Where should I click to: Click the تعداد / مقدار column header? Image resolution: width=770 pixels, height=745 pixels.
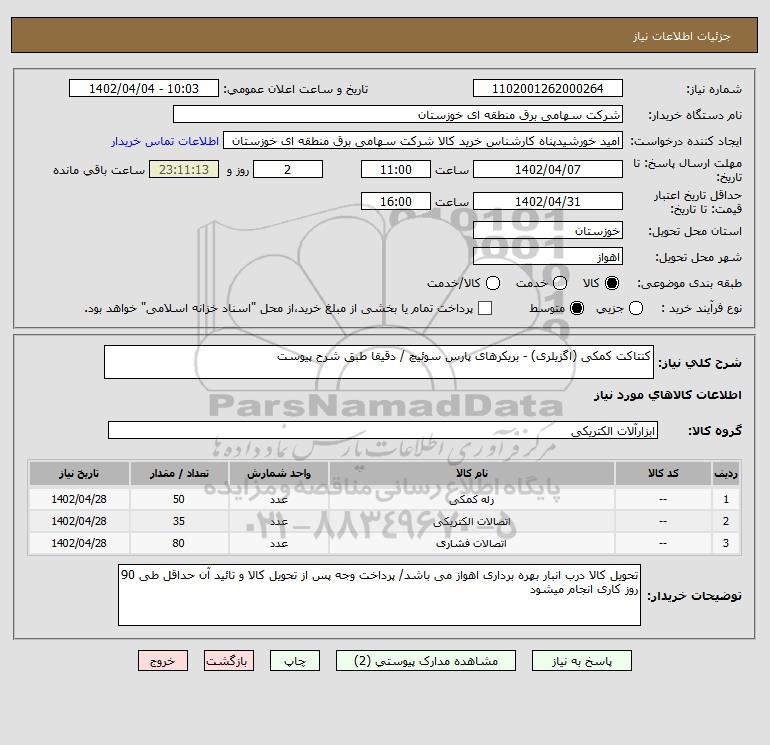pyautogui.click(x=179, y=473)
